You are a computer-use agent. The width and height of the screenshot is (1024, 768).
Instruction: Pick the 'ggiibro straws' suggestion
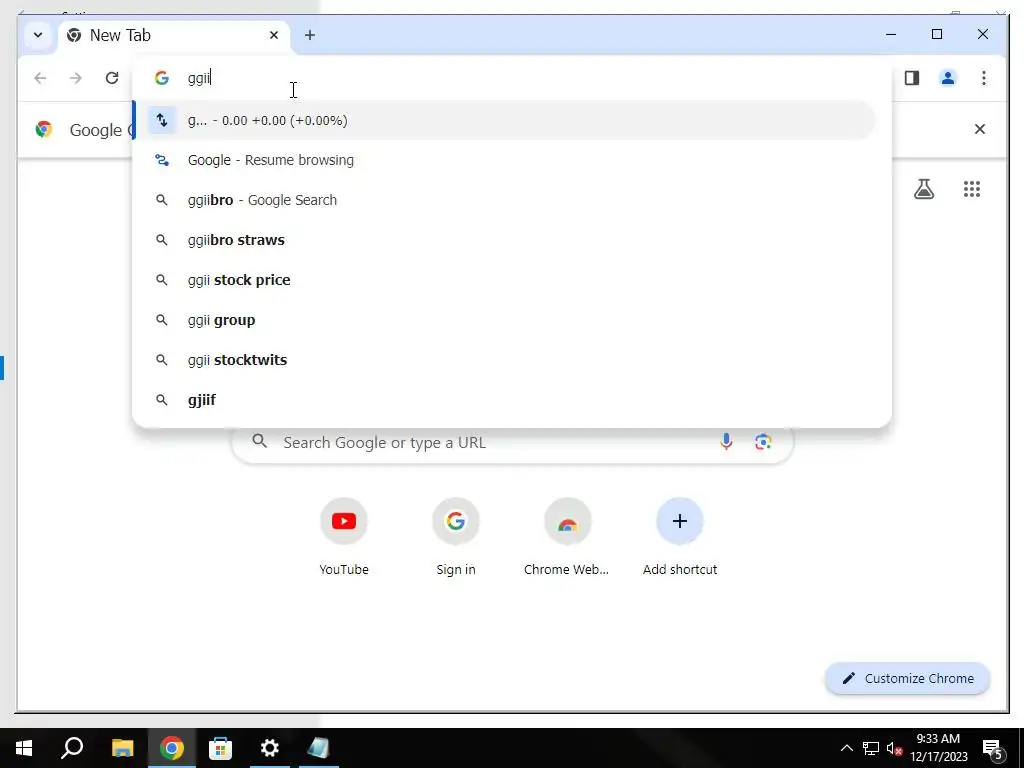[x=504, y=240]
